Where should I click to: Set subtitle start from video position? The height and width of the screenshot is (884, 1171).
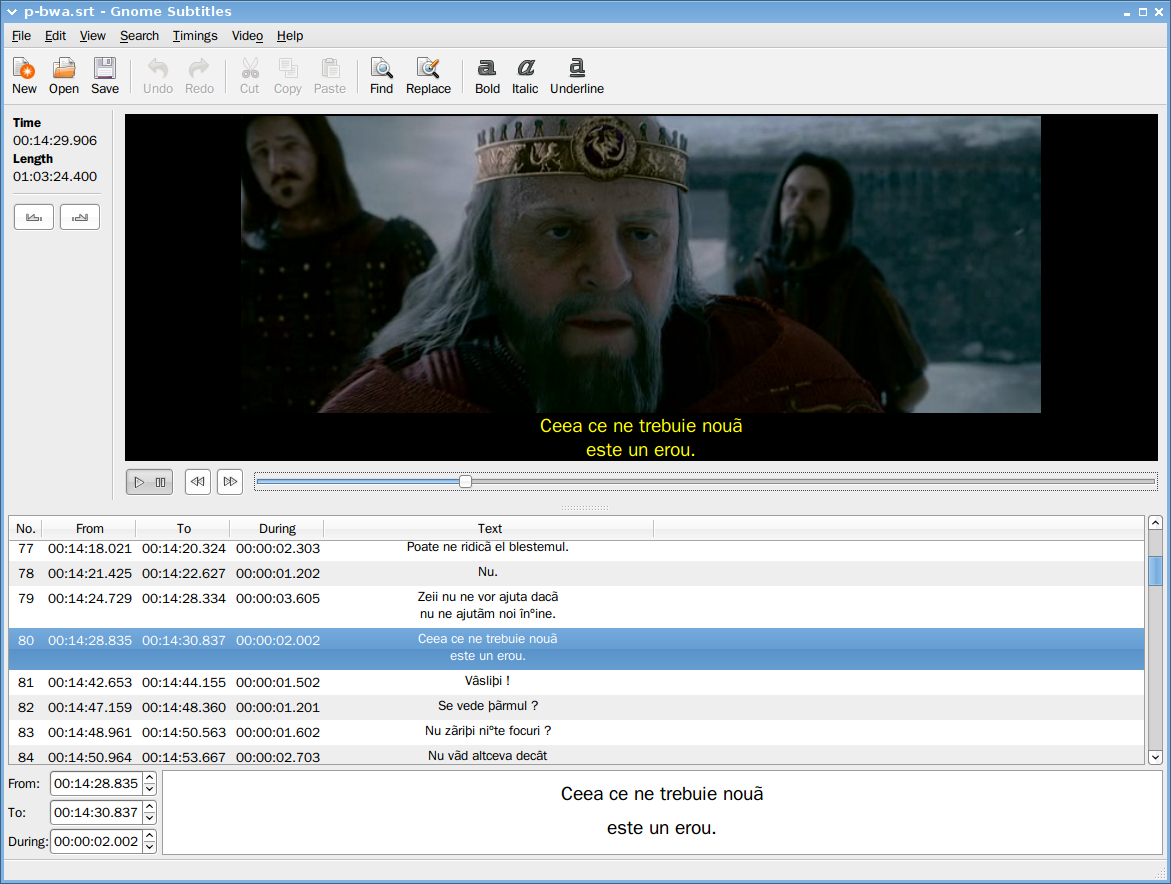(34, 217)
